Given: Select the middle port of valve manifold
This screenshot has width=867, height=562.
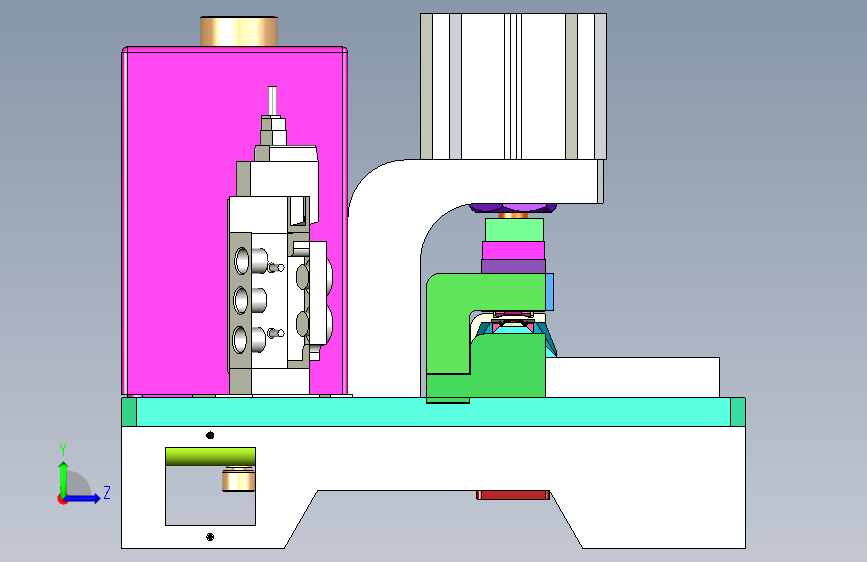Looking at the screenshot, I should click(242, 300).
